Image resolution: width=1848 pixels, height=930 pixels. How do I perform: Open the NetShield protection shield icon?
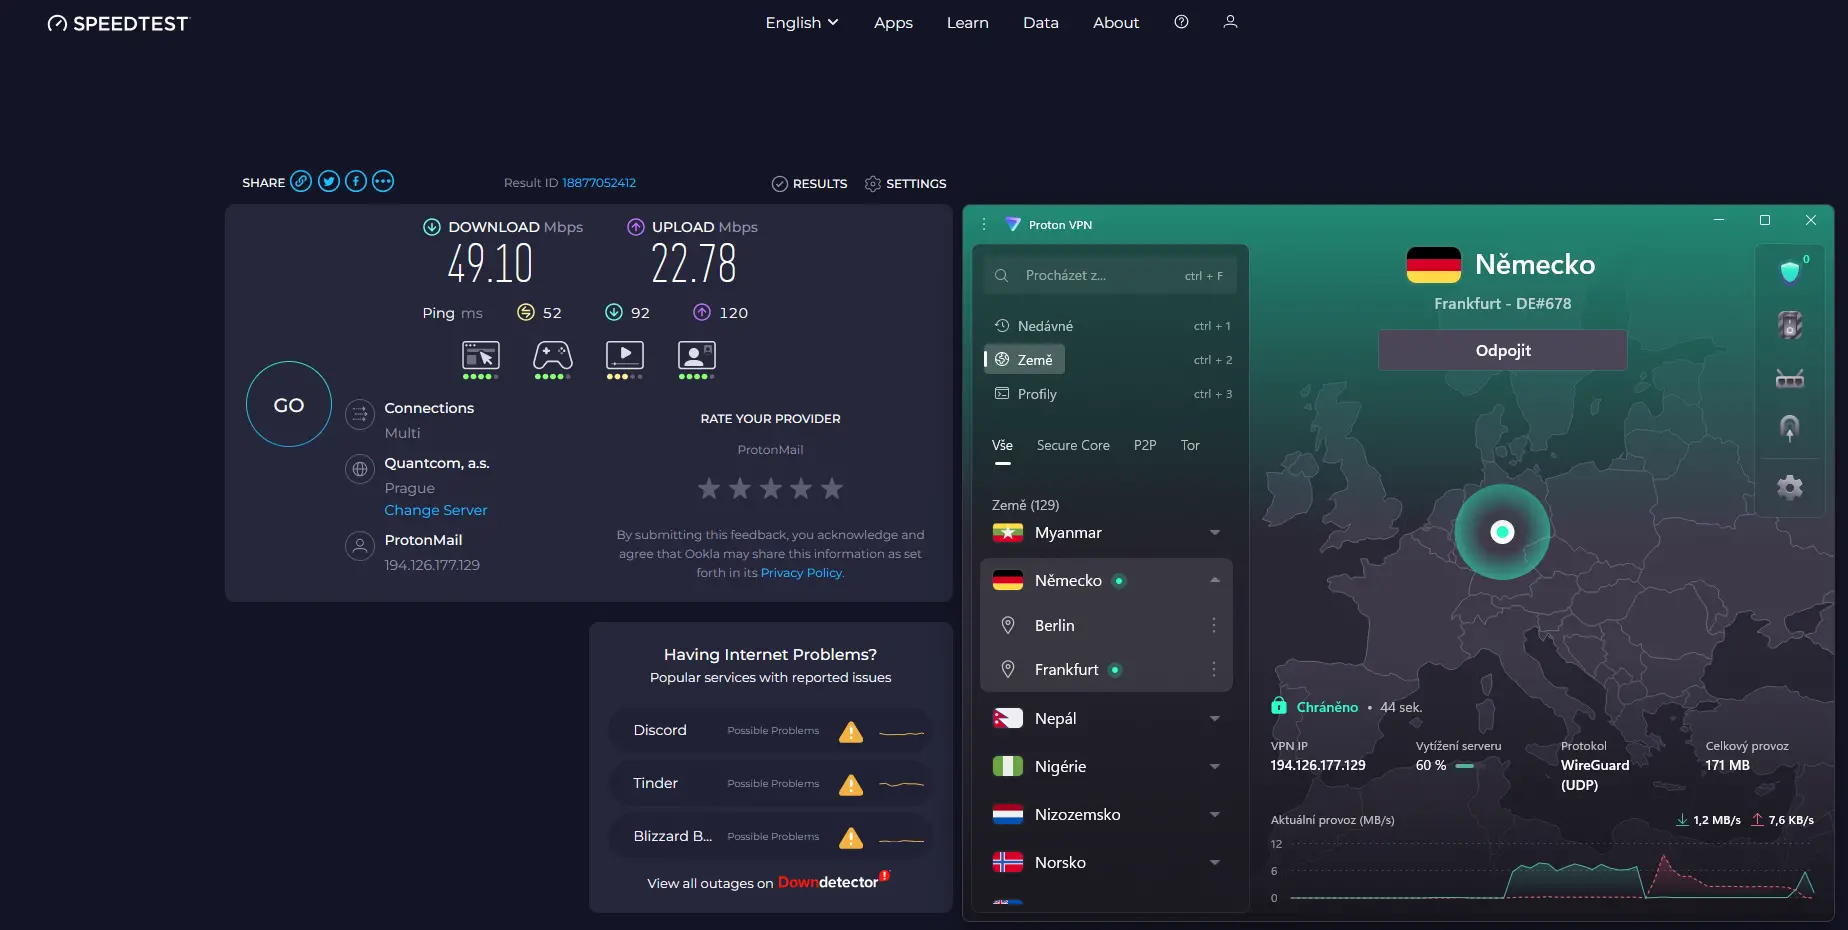[1789, 270]
